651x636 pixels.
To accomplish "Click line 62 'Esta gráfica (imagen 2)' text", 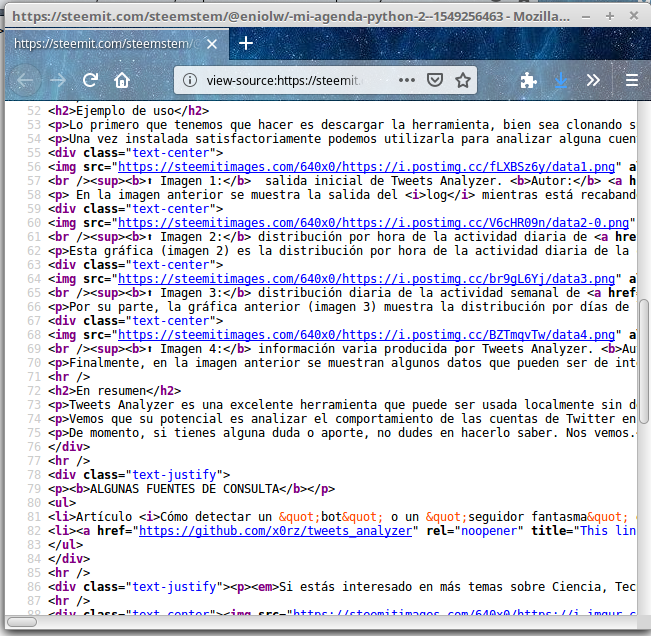I will 149,251.
